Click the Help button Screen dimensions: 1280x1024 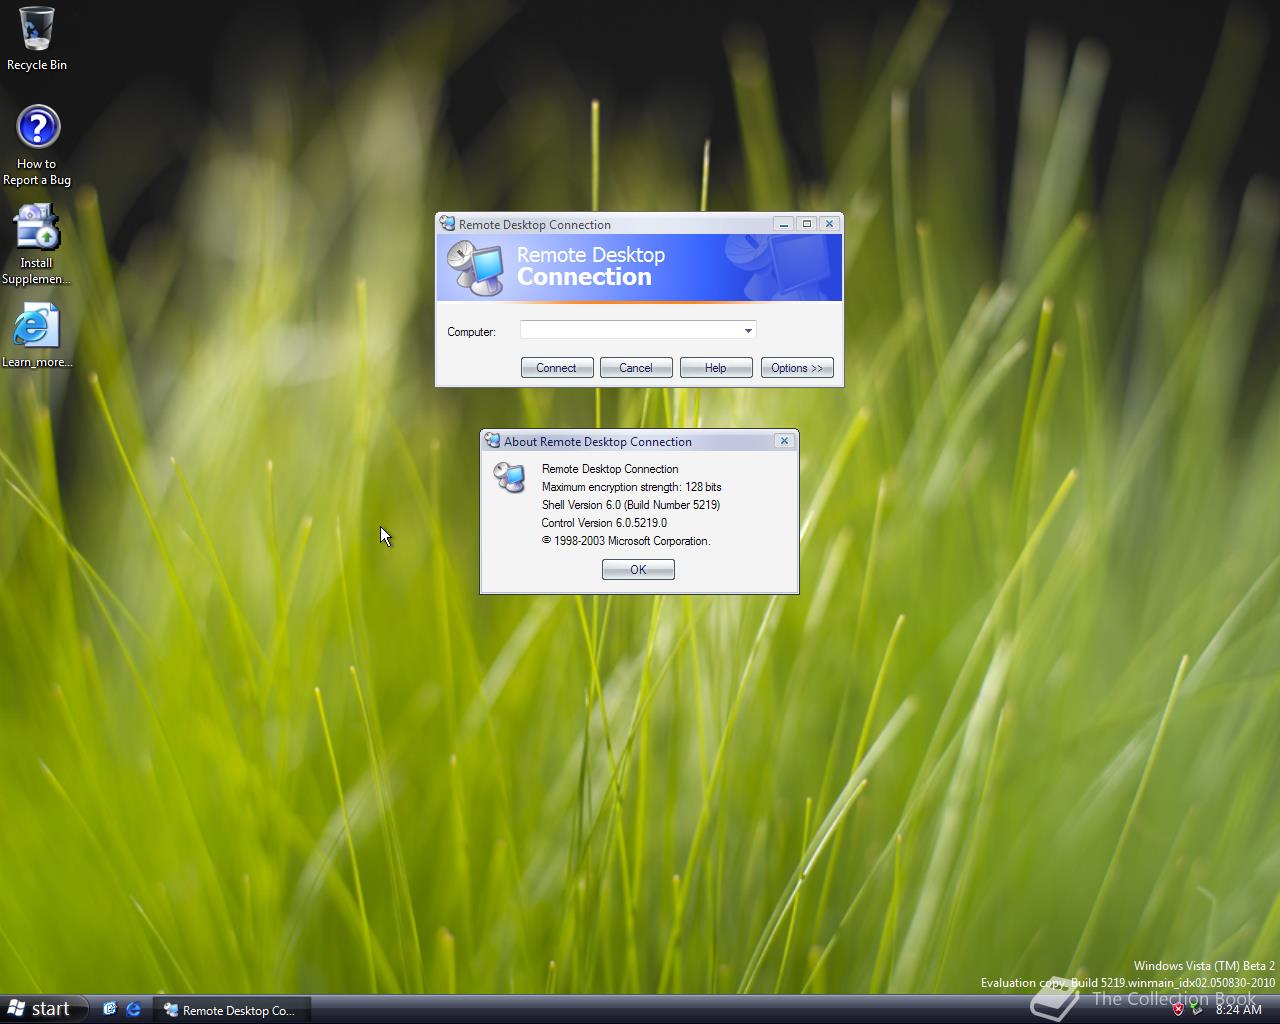tap(716, 368)
